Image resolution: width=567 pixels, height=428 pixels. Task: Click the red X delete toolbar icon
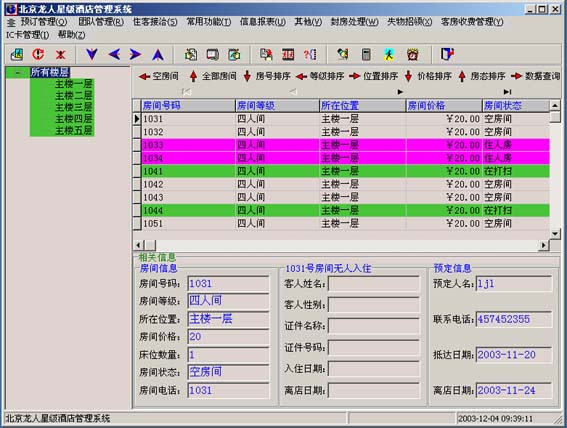60,55
